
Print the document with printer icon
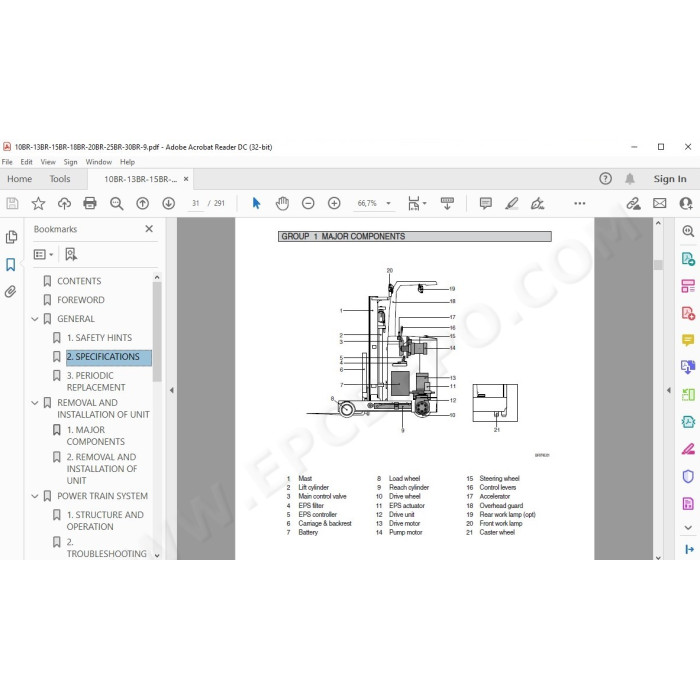point(90,204)
